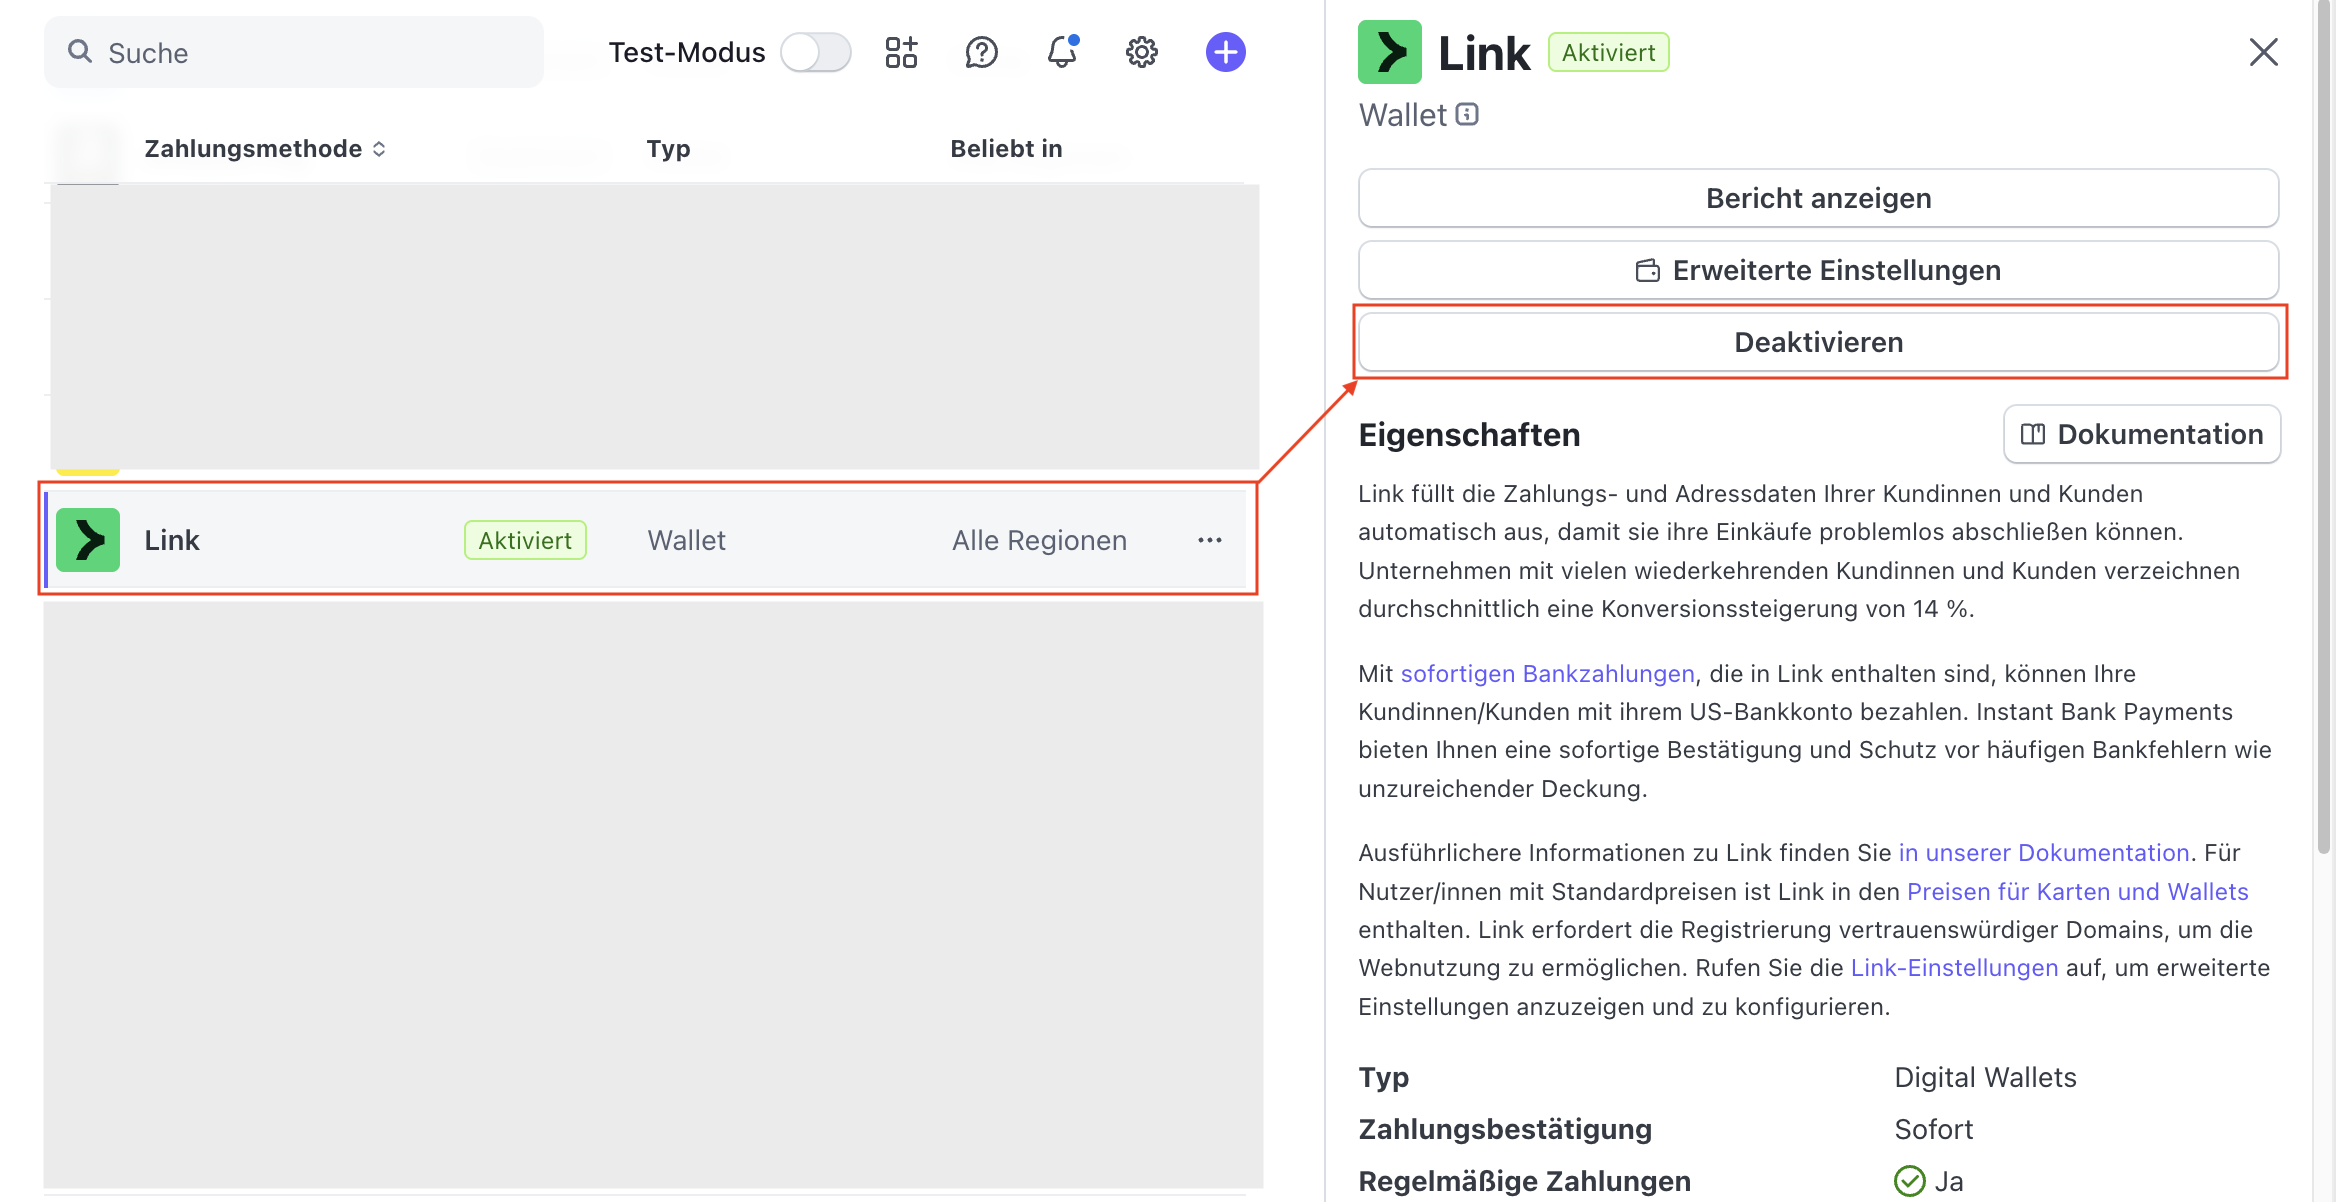Open the apps grid icon

coord(901,52)
